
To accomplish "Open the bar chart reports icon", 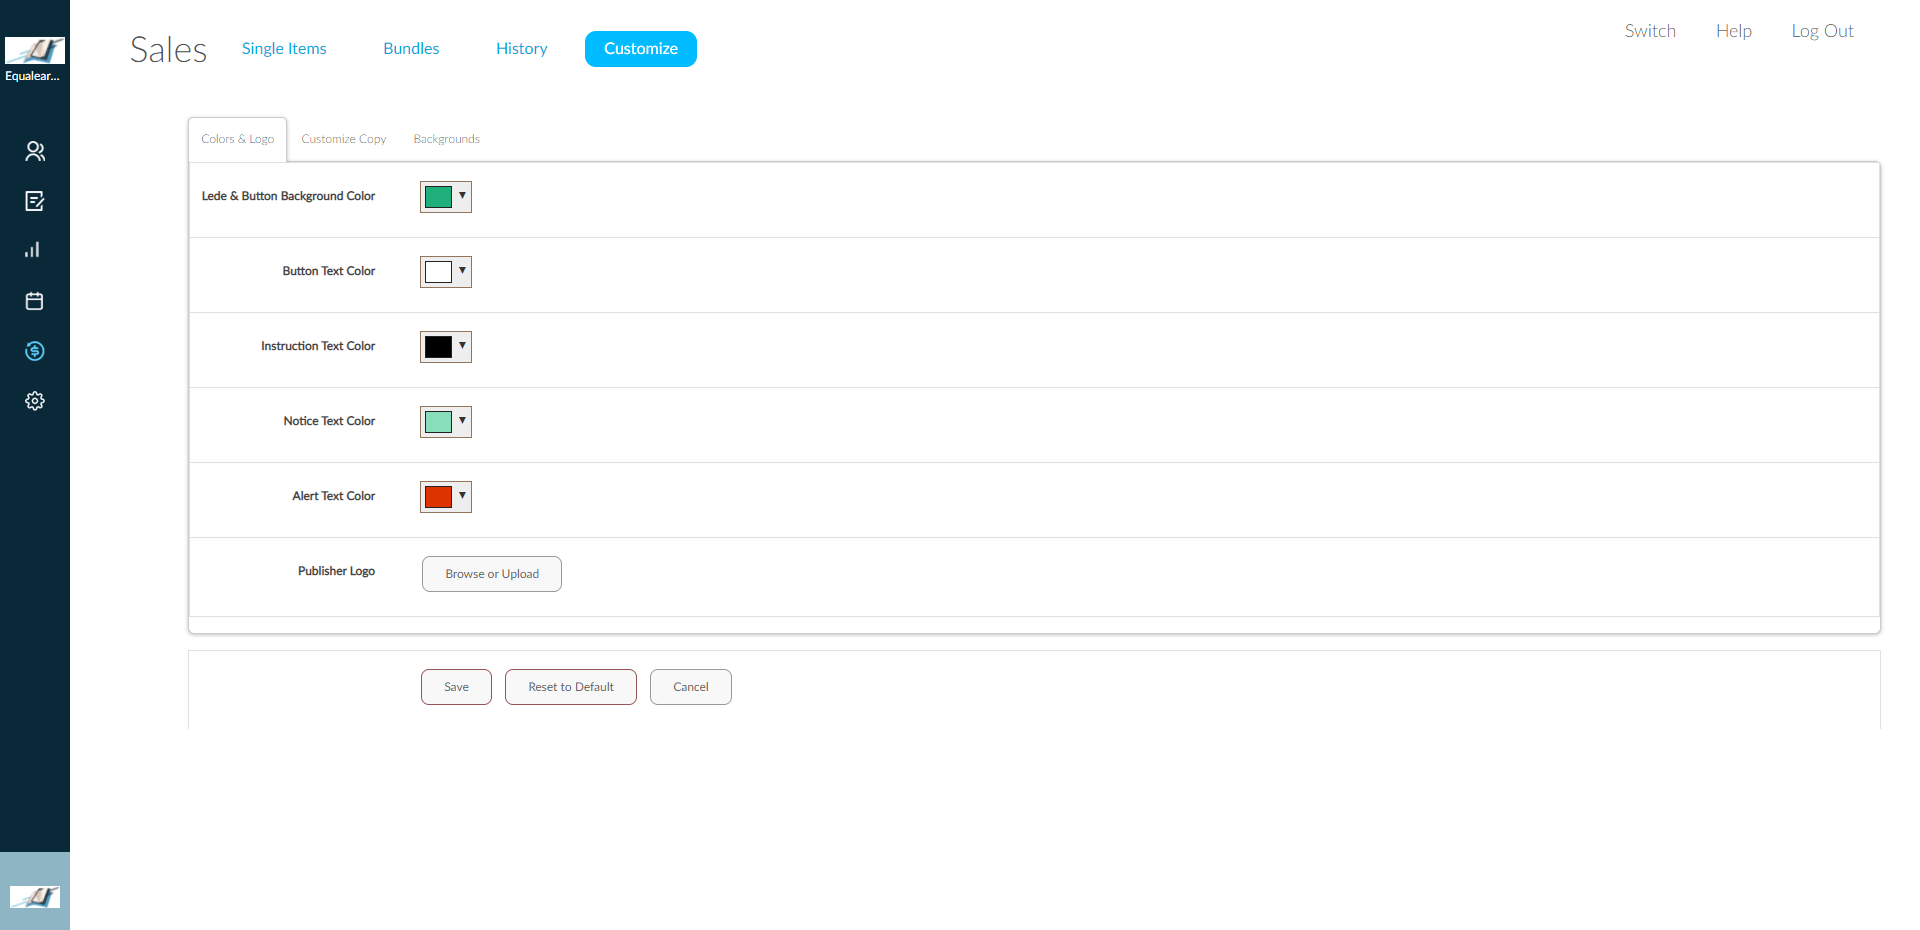I will [x=35, y=250].
